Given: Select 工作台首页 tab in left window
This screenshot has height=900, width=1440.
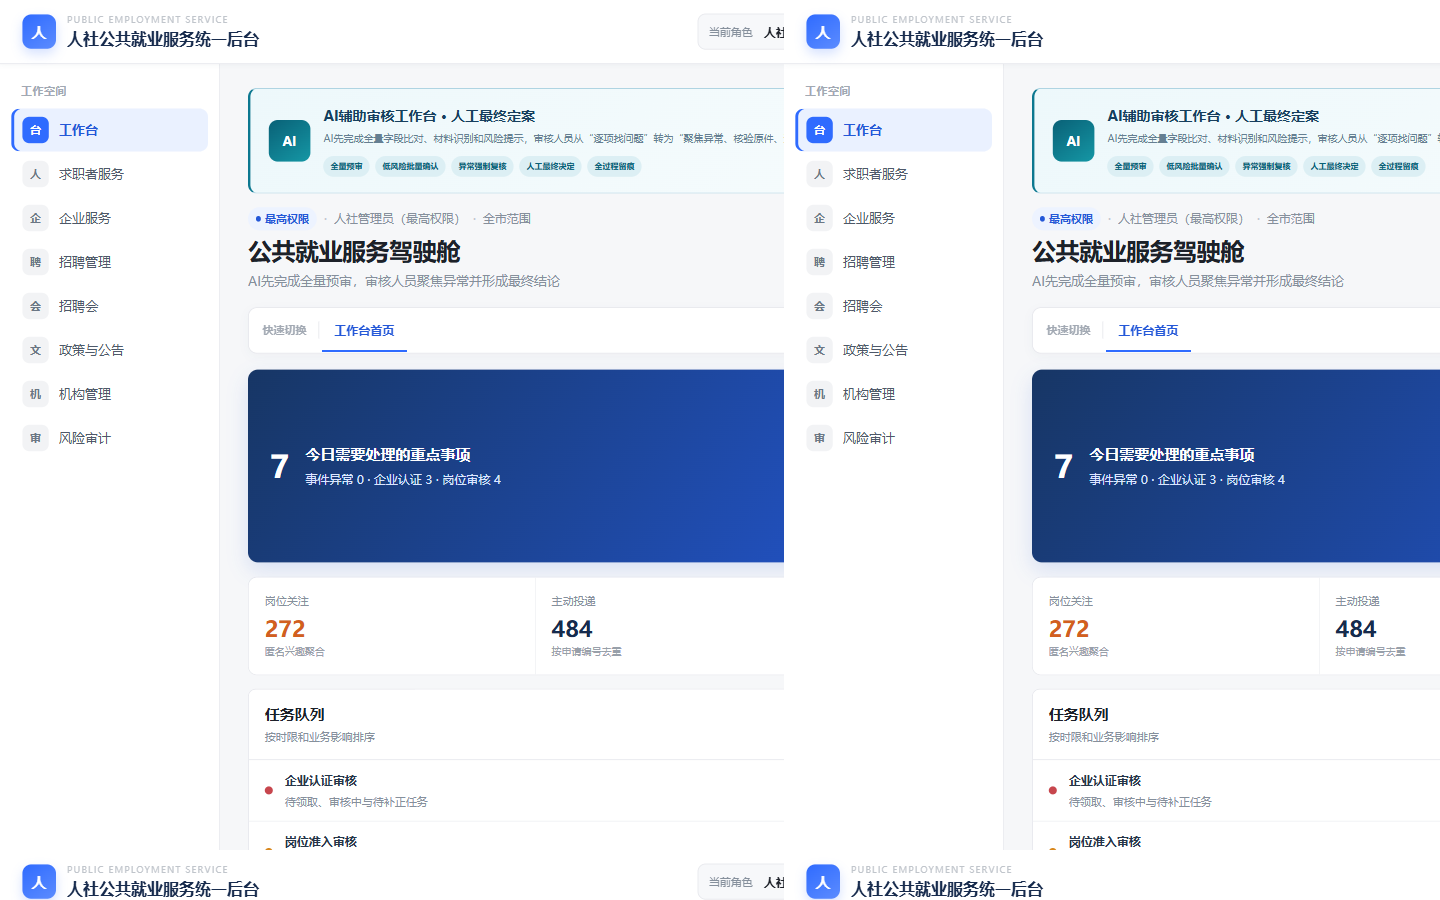Looking at the screenshot, I should [x=364, y=331].
